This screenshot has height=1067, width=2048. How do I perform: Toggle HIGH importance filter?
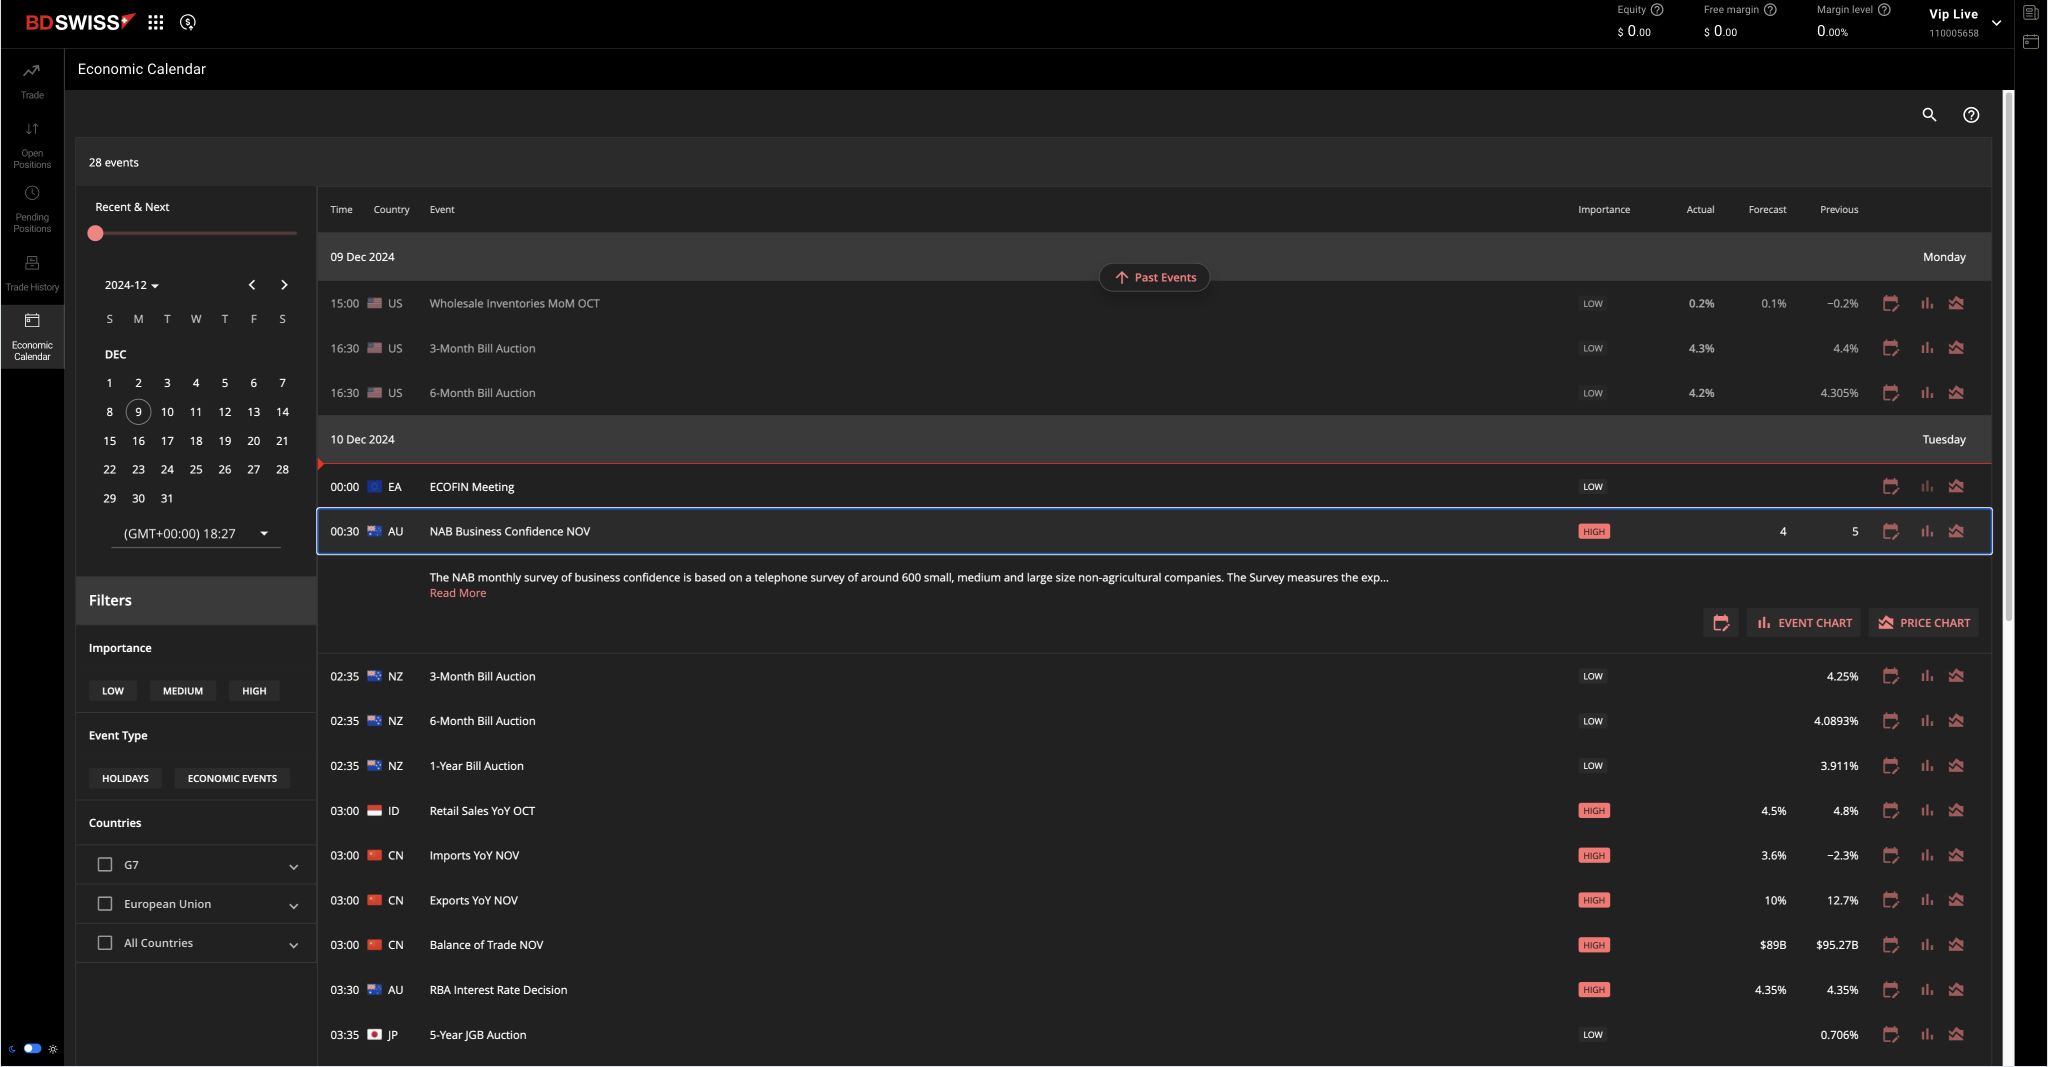[x=254, y=691]
